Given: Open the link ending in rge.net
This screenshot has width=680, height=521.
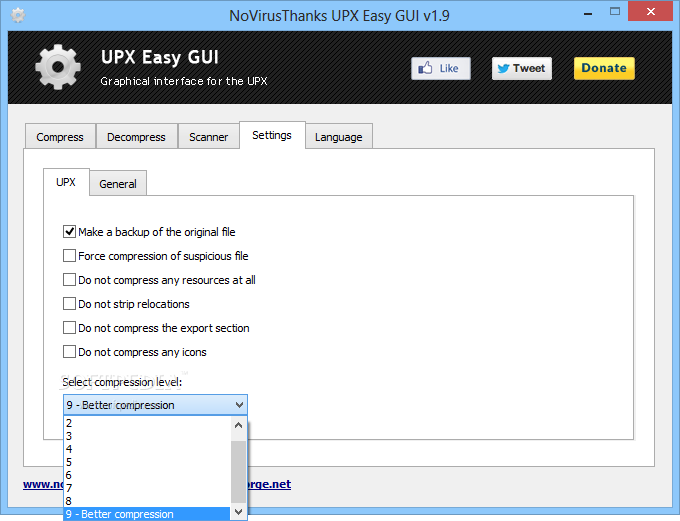Looking at the screenshot, I should pos(269,484).
